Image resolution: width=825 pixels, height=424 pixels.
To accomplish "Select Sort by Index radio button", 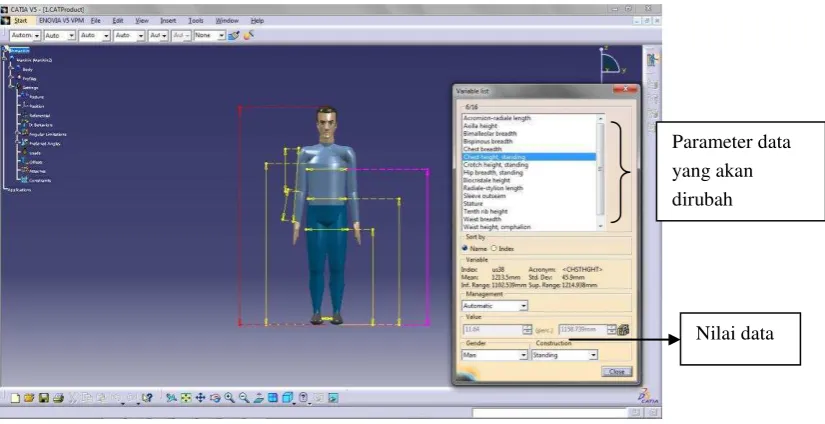I will click(x=494, y=248).
